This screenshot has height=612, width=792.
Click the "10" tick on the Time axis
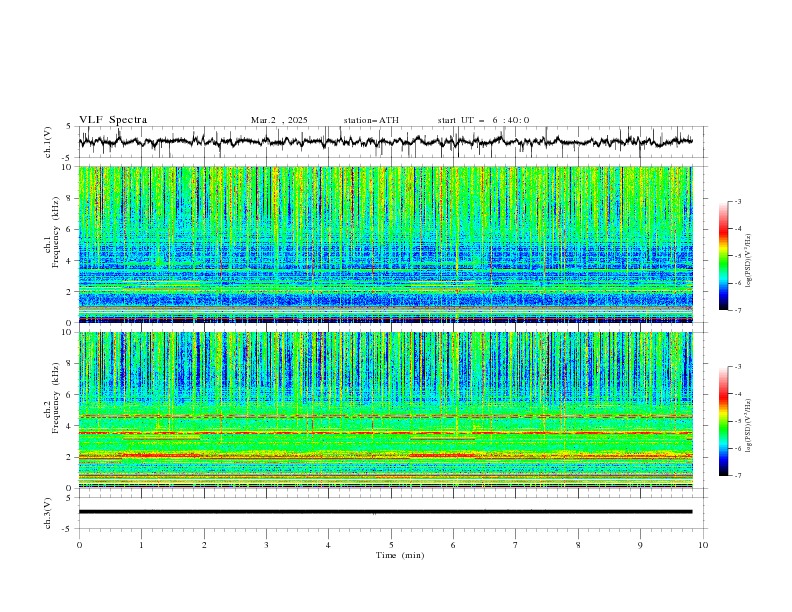point(703,545)
